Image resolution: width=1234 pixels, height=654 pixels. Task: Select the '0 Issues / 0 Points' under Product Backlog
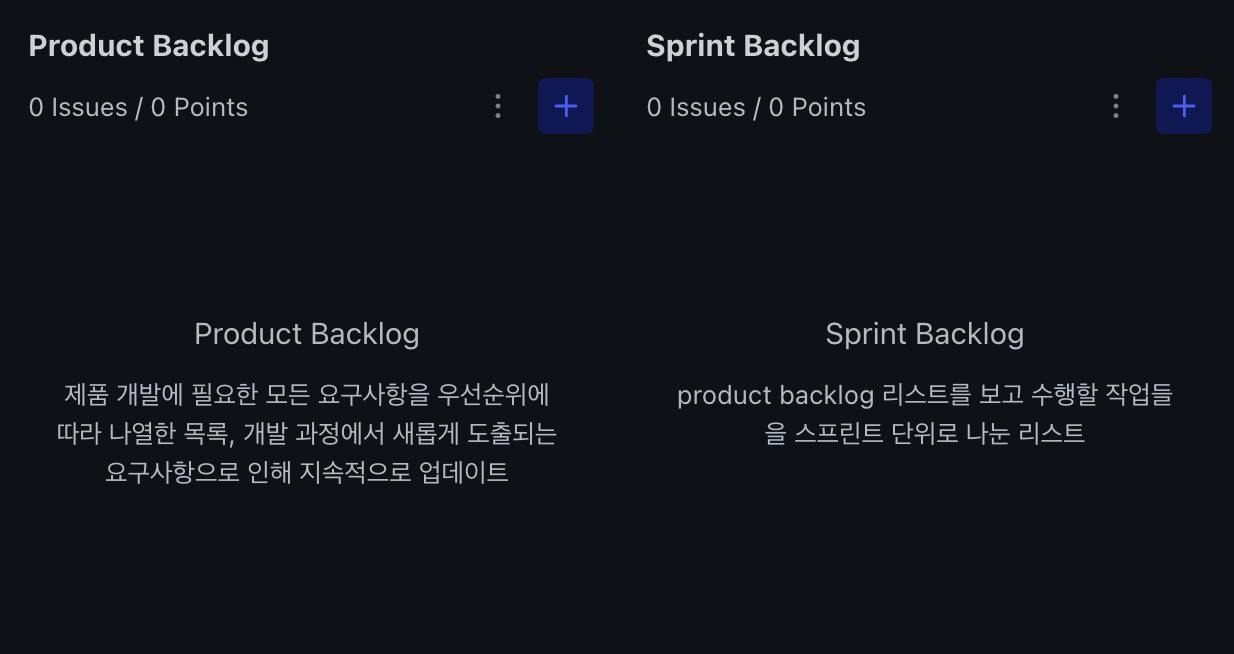click(x=138, y=107)
